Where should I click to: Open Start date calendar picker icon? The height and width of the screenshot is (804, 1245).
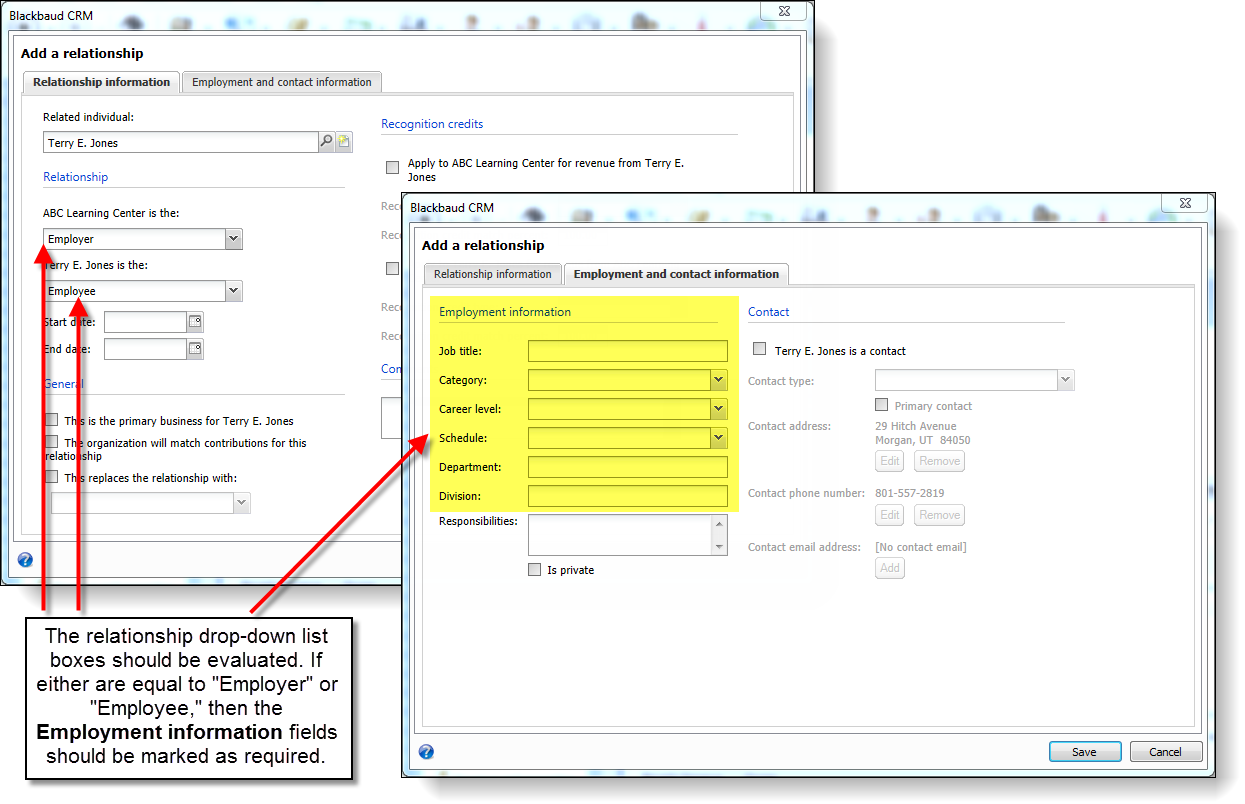click(195, 322)
